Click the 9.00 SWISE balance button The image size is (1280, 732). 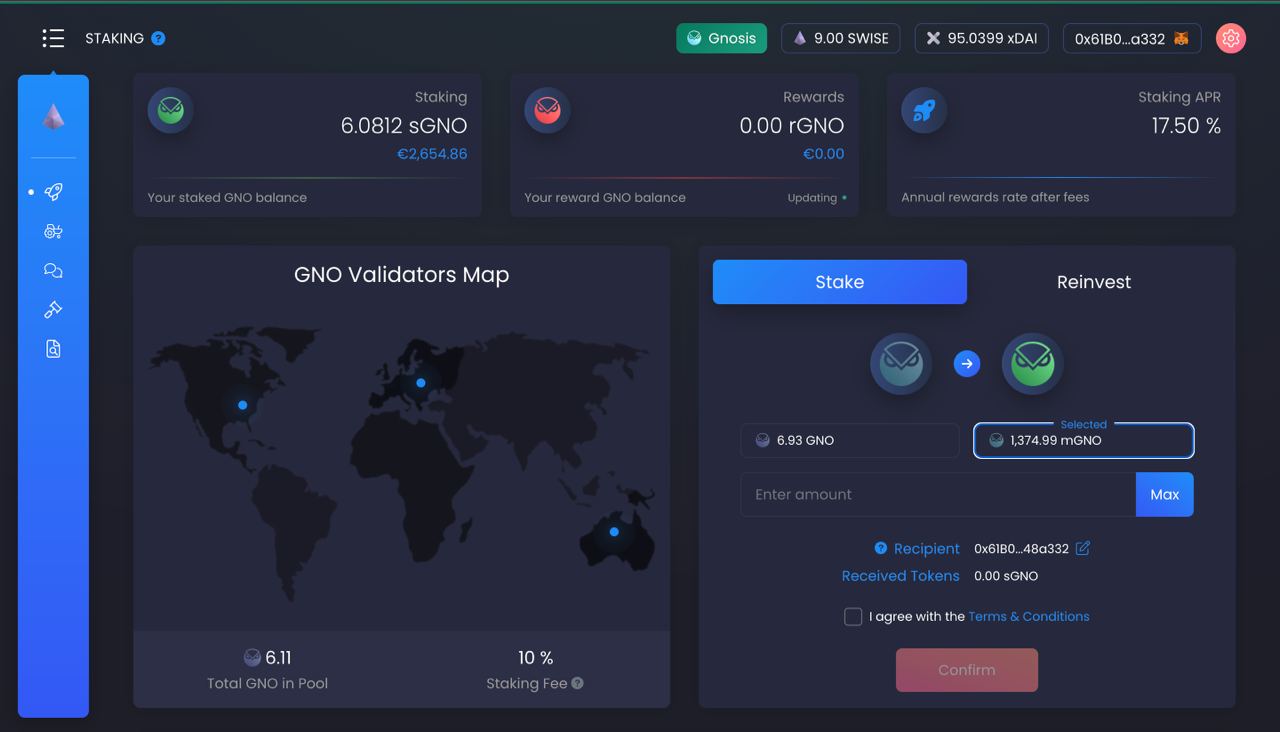tap(841, 38)
